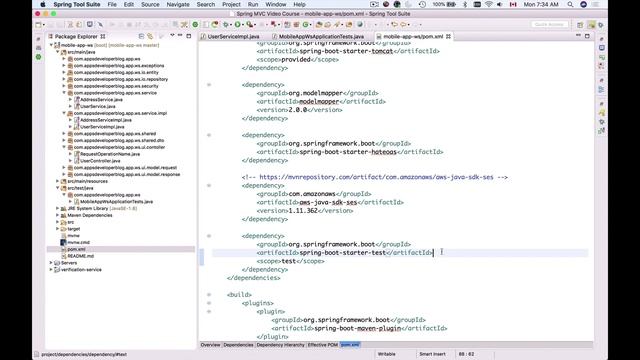The width and height of the screenshot is (640, 360).
Task: Open Package Explorer View Menu dropdown
Action: [x=172, y=36]
